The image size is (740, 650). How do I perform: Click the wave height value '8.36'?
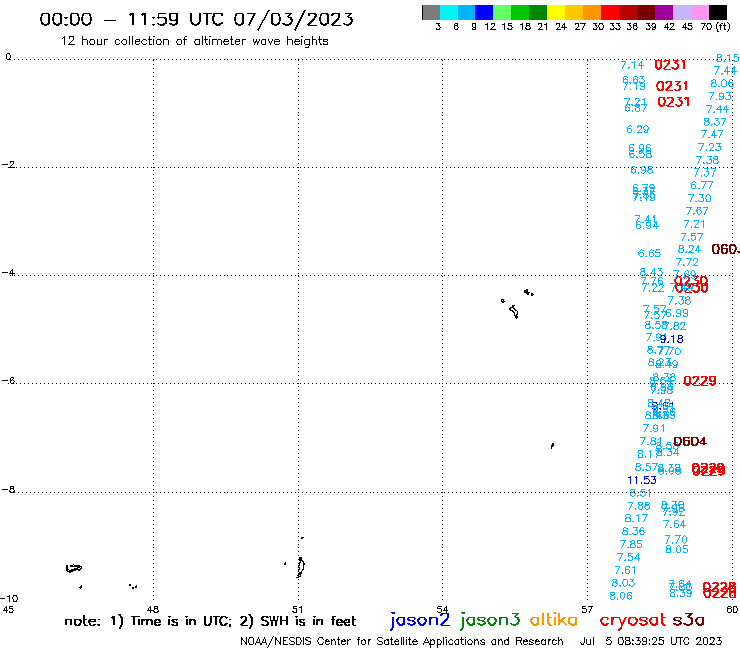(x=633, y=531)
